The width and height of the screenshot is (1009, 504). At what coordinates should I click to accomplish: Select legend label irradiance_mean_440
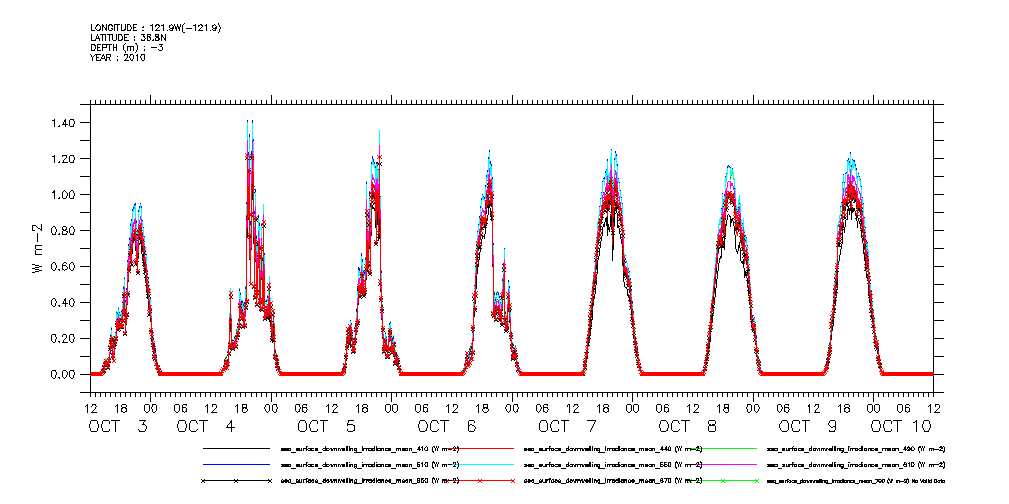(614, 448)
